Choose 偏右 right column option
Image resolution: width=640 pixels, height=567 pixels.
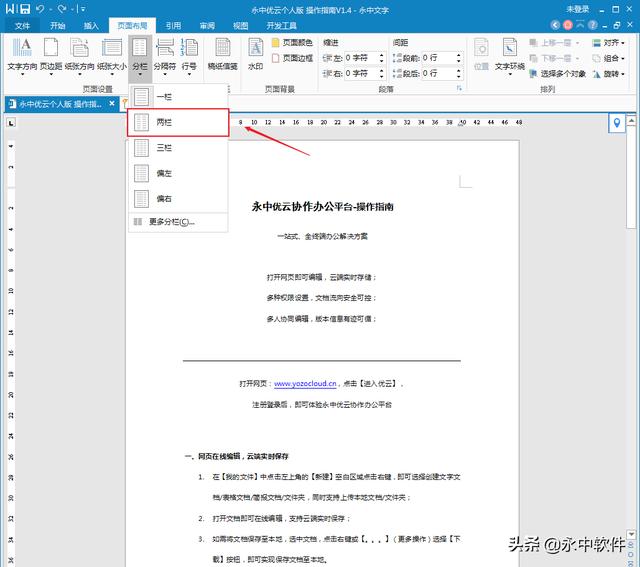tap(178, 198)
